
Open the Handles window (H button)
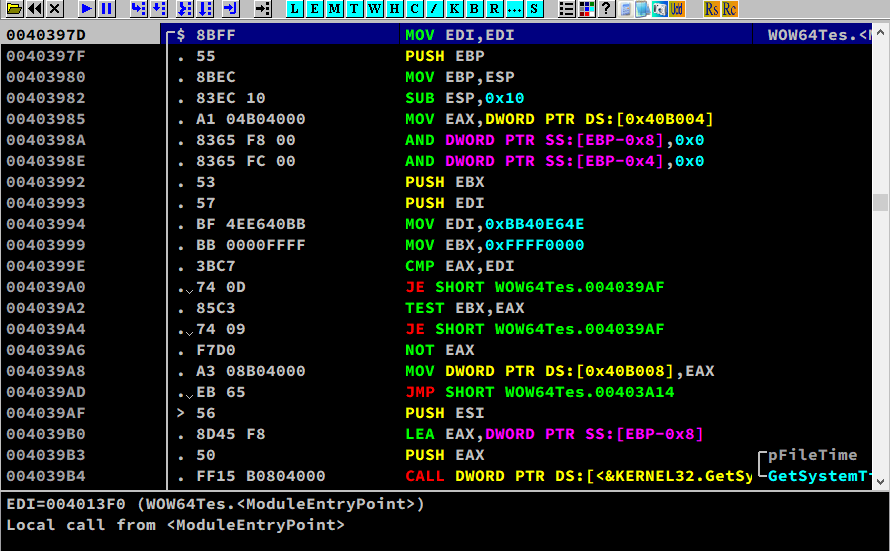(395, 9)
